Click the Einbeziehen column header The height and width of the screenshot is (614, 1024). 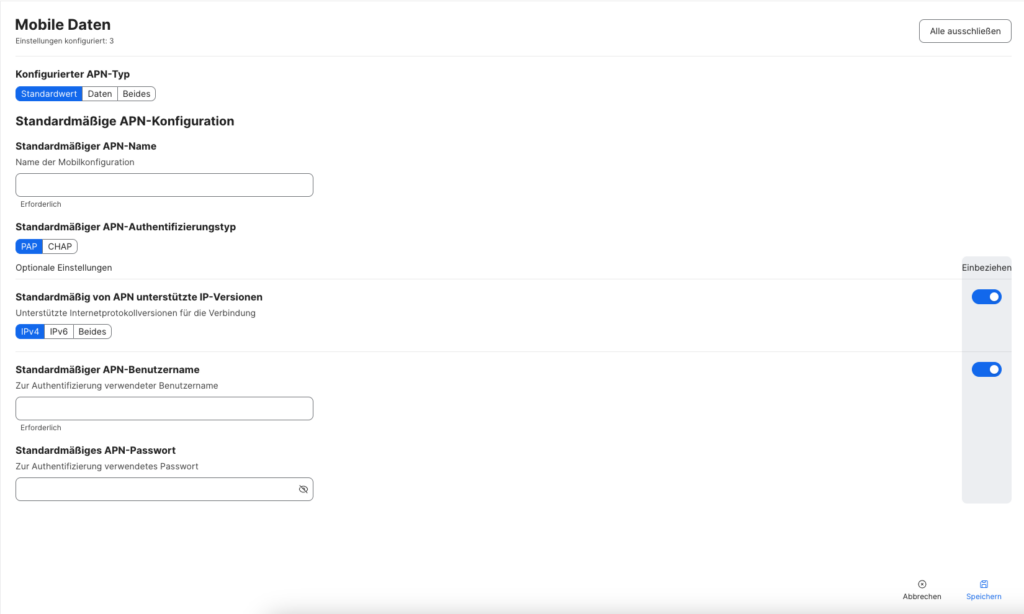986,268
